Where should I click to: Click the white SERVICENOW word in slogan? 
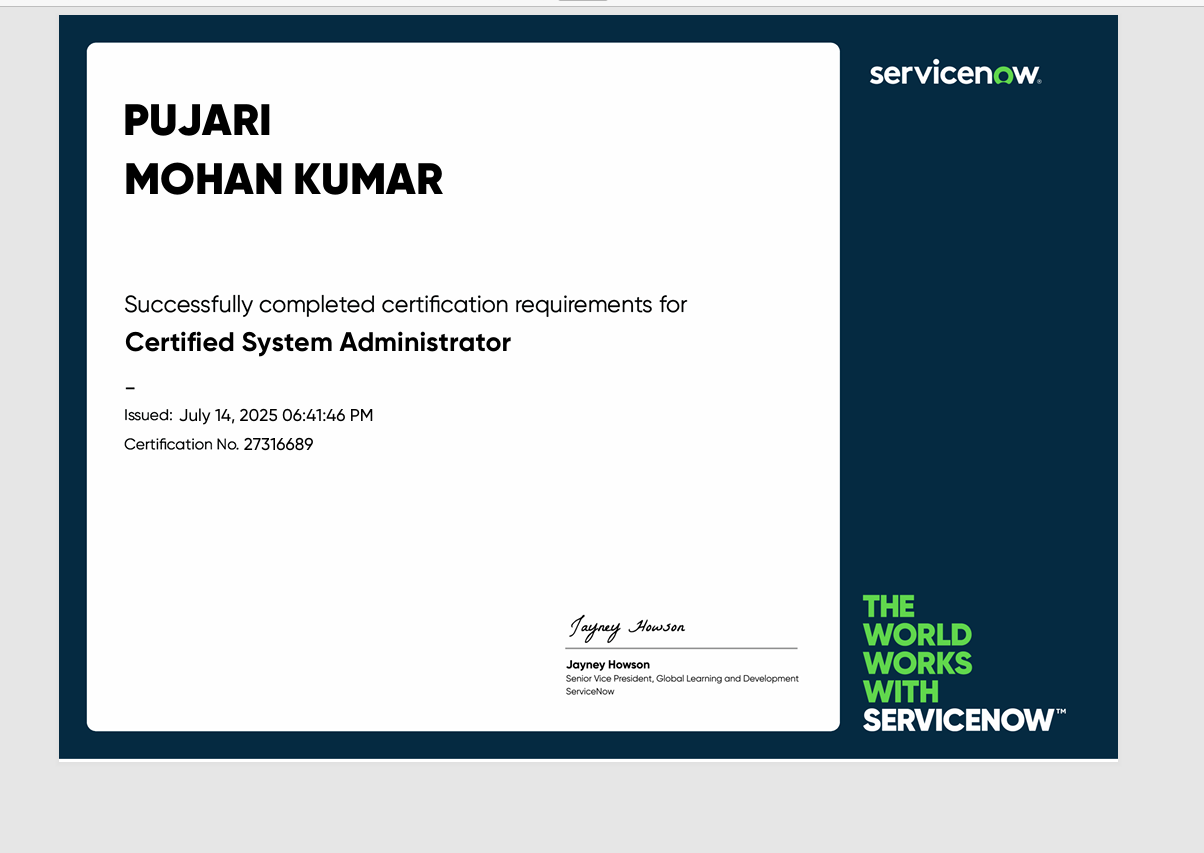coord(959,720)
